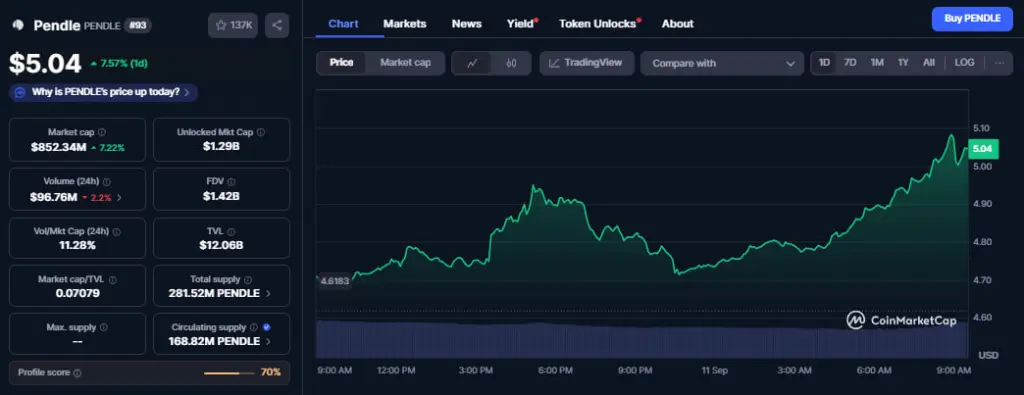Toggle the LOG scale option
Image resolution: width=1024 pixels, height=395 pixels.
click(964, 63)
